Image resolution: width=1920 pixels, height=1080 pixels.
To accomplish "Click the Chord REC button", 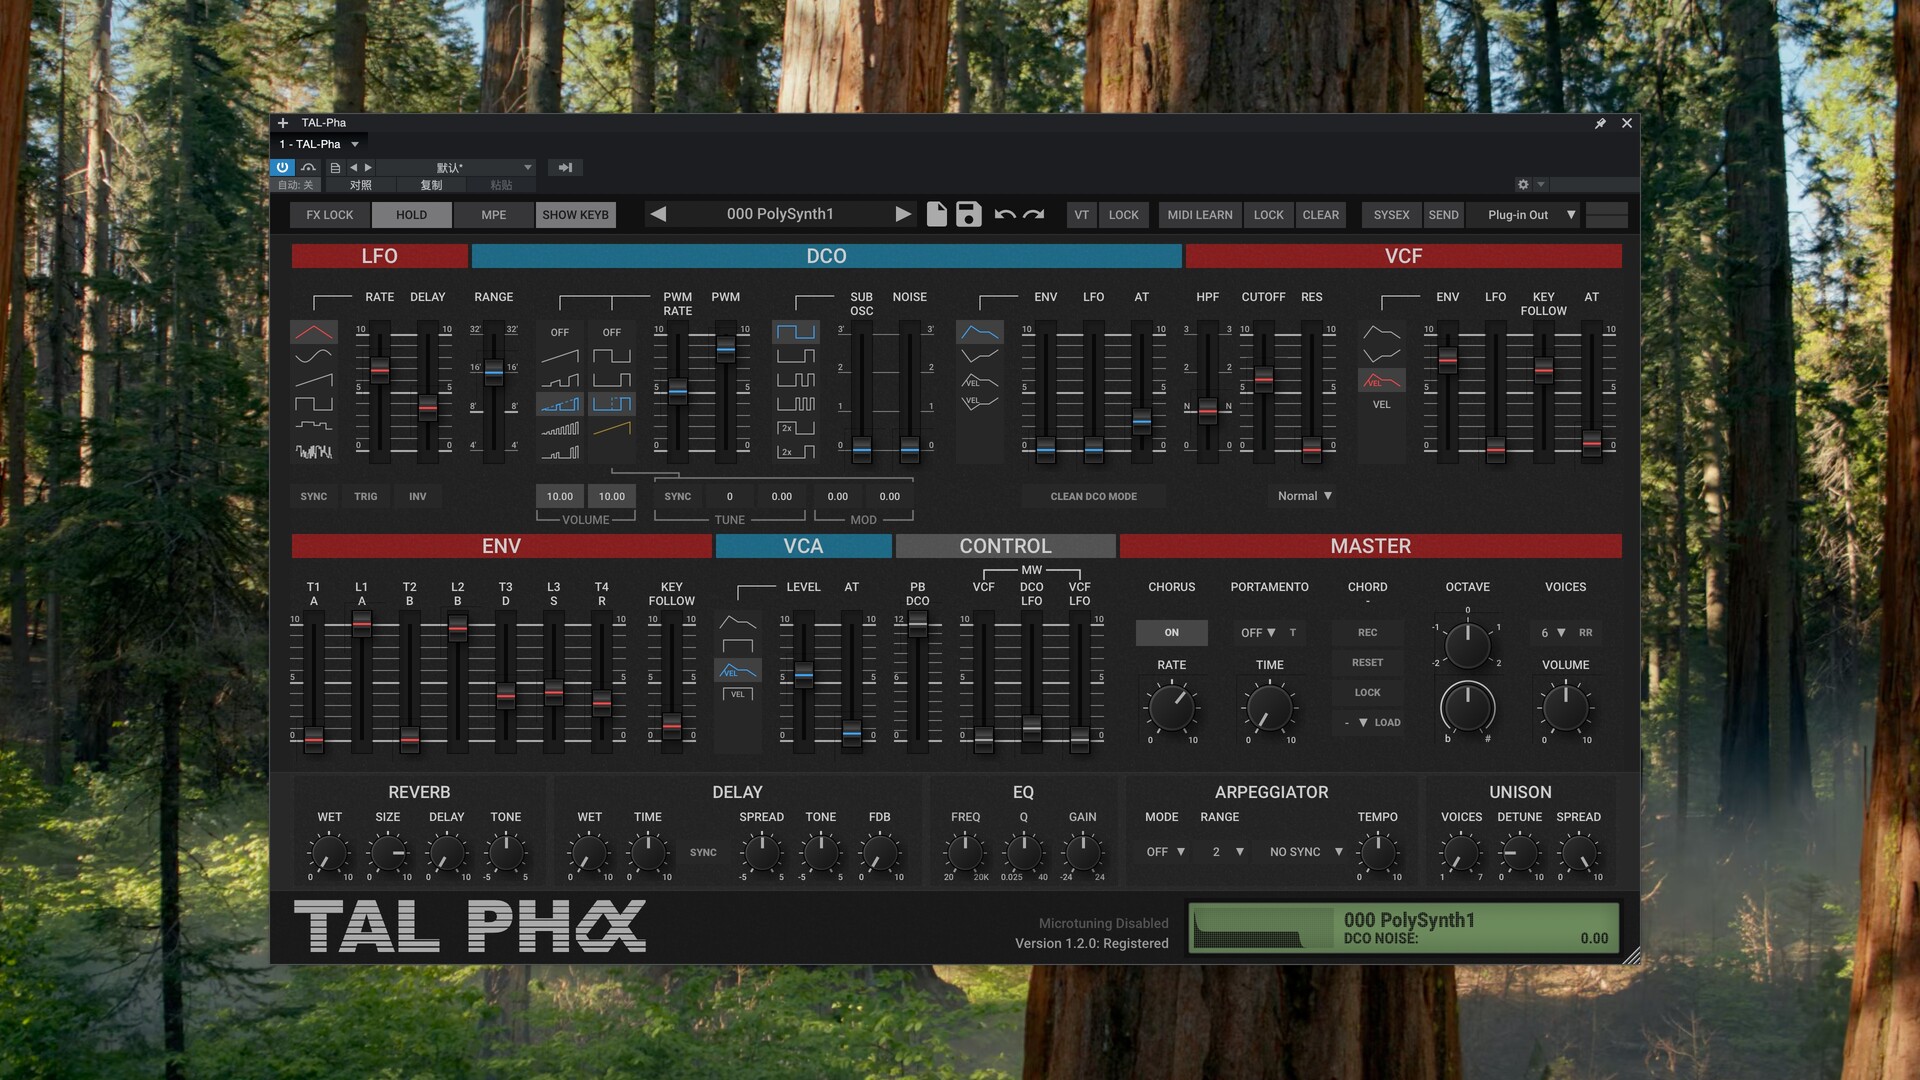I will 1367,633.
